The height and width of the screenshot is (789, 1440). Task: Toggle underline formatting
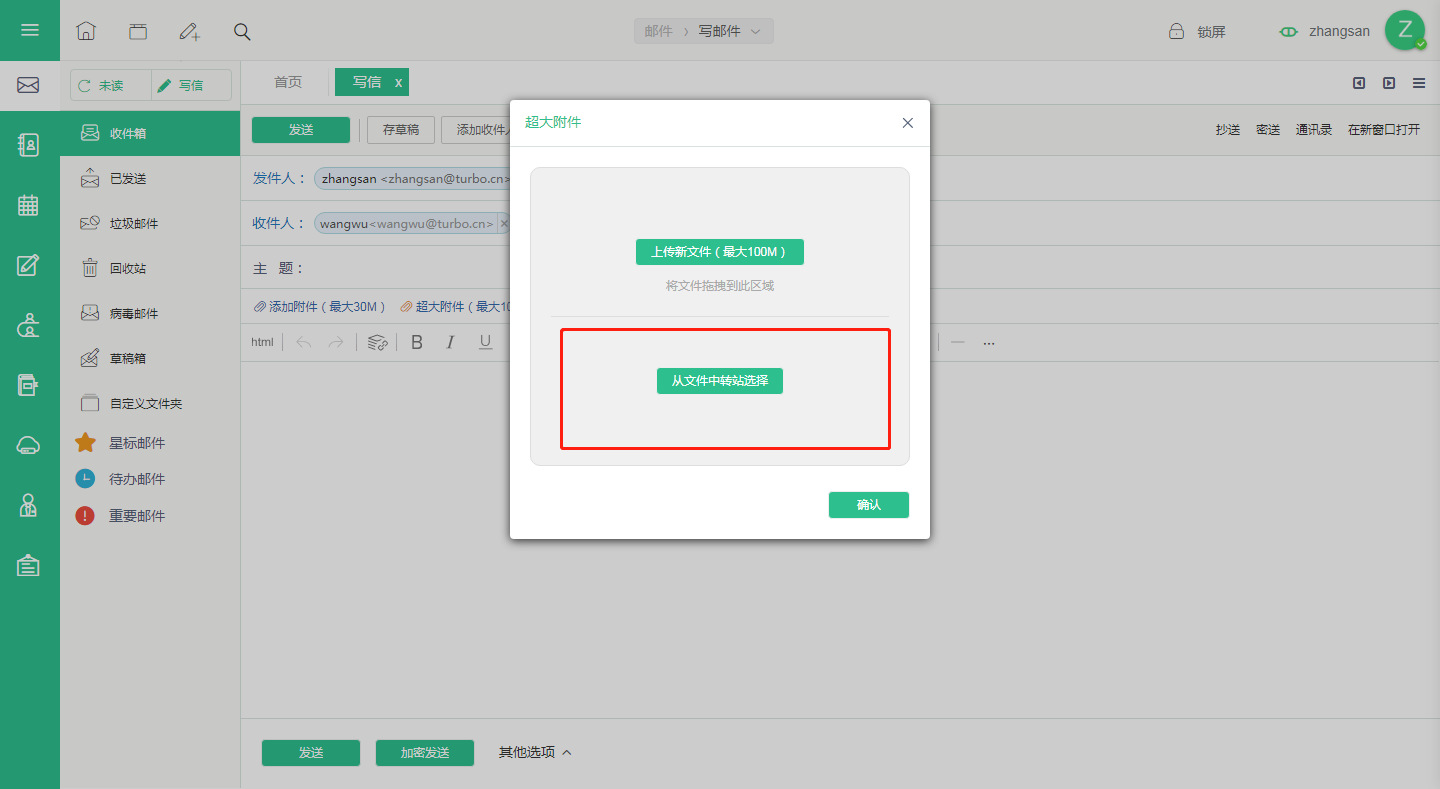(485, 342)
